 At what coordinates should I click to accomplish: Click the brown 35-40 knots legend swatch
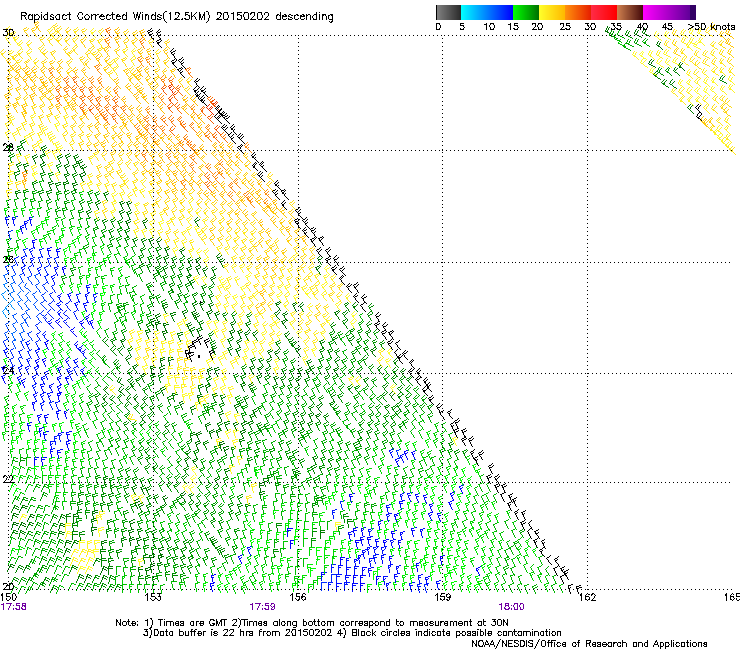pos(630,12)
